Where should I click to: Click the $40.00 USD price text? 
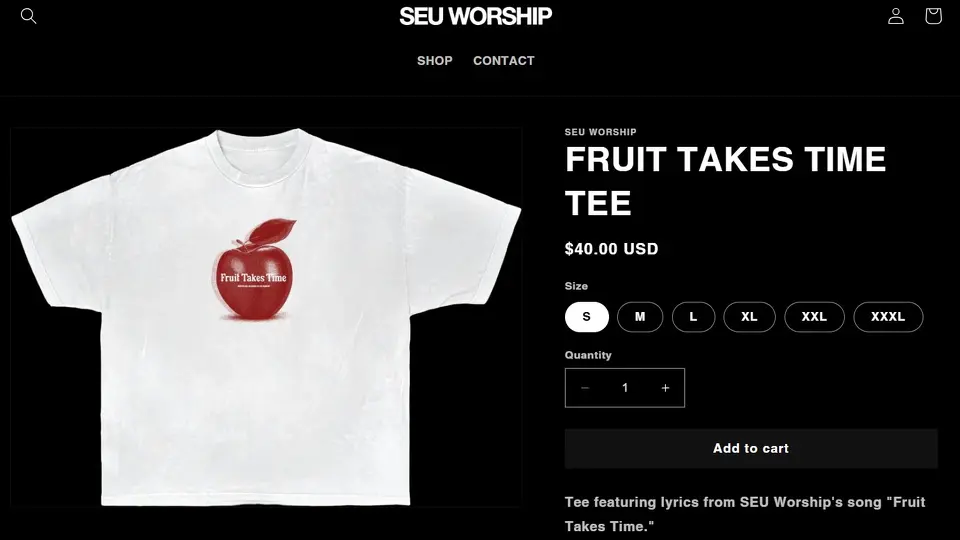click(612, 249)
